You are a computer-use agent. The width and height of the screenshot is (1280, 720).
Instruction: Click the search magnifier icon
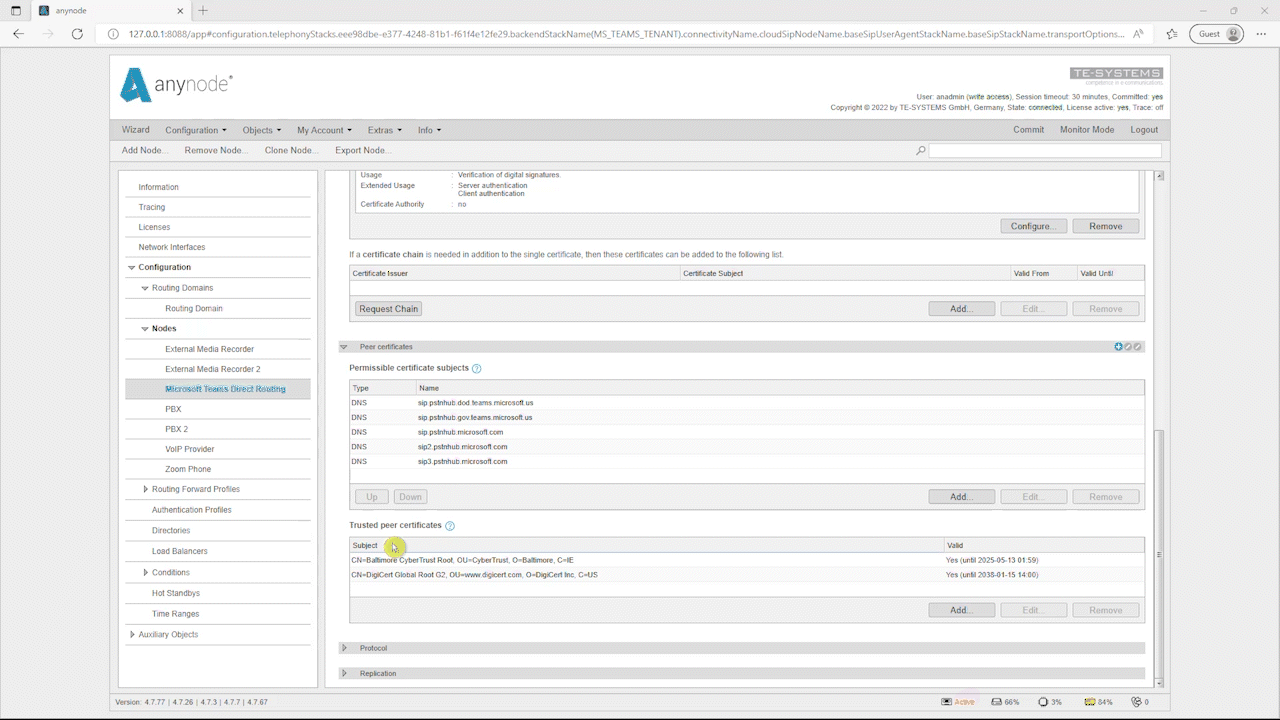920,151
